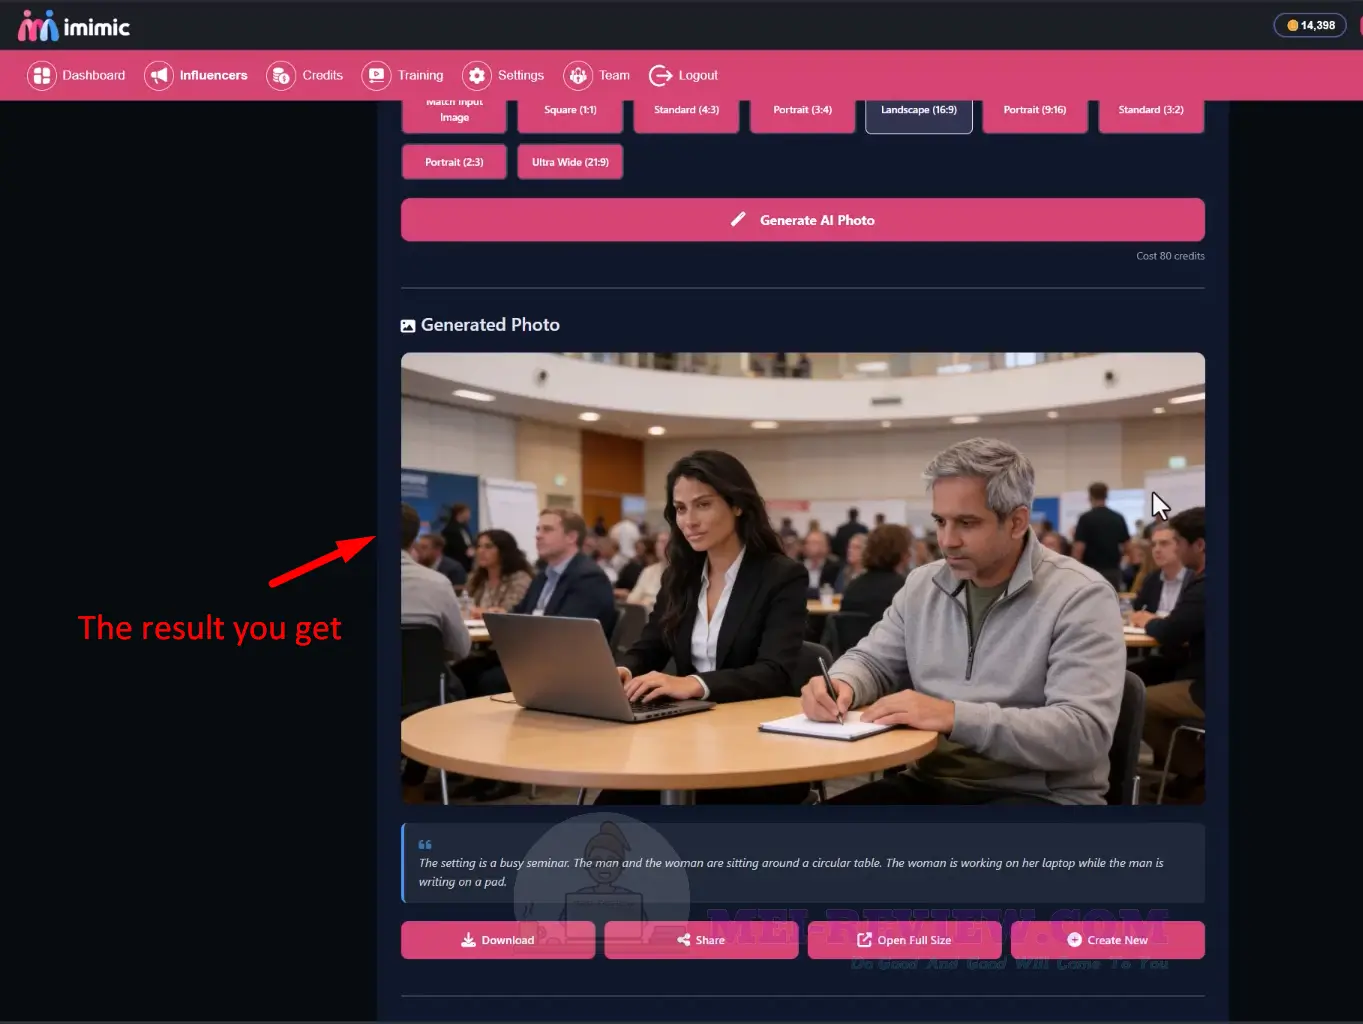
Task: Click the Logout link
Action: [x=684, y=75]
